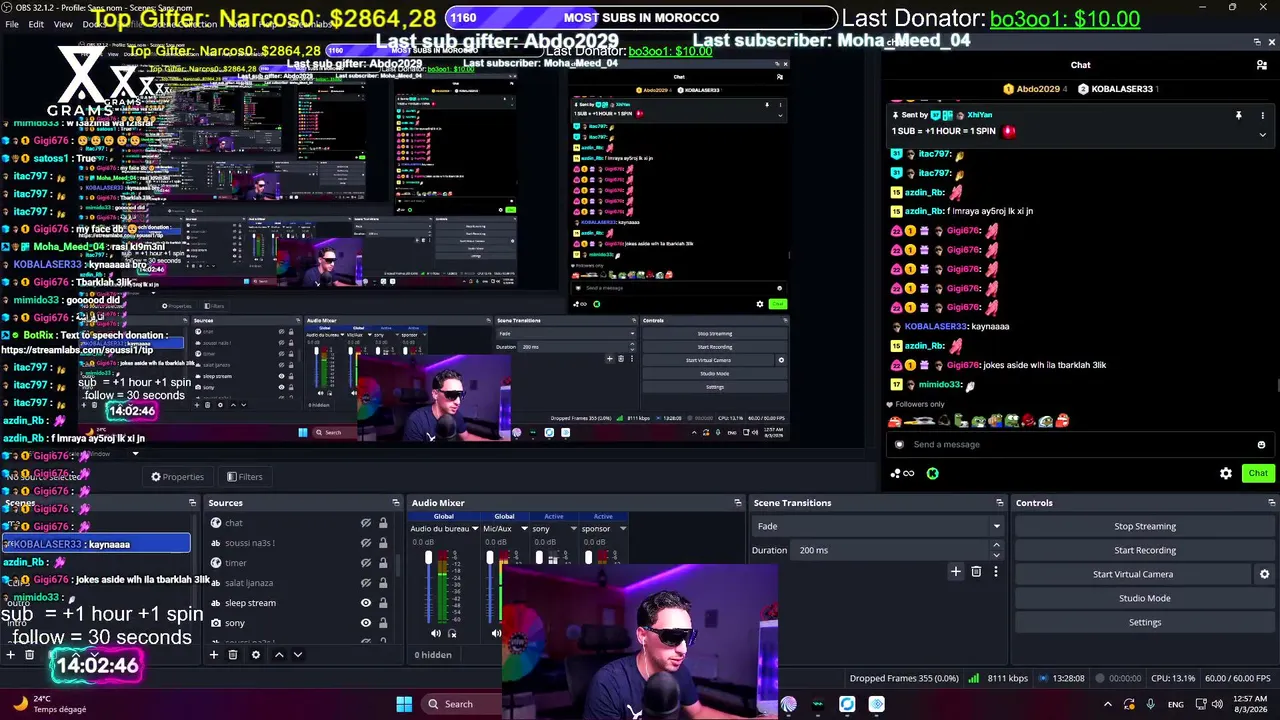Mute the Audio du bureau speaker icon
This screenshot has height=720, width=1280.
point(436,633)
